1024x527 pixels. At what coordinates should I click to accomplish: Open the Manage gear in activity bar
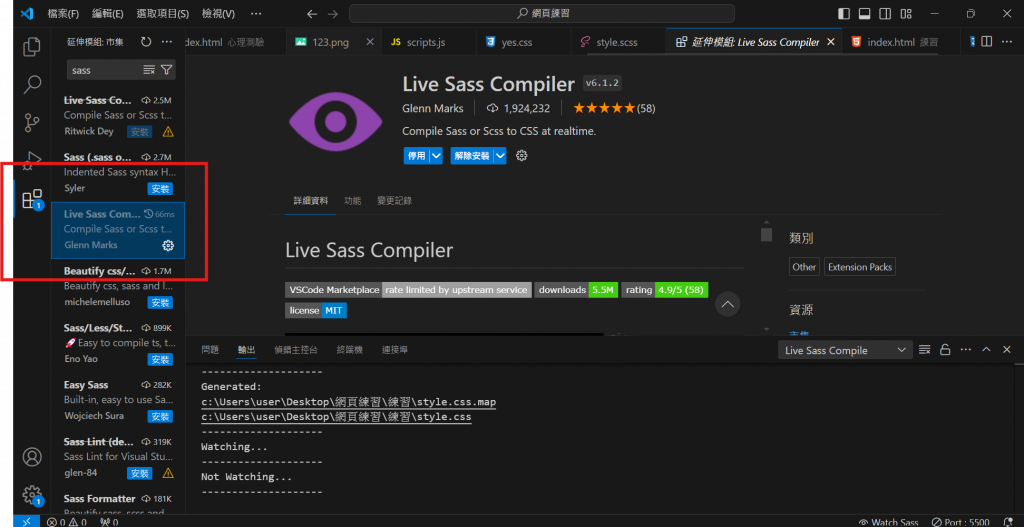point(32,495)
